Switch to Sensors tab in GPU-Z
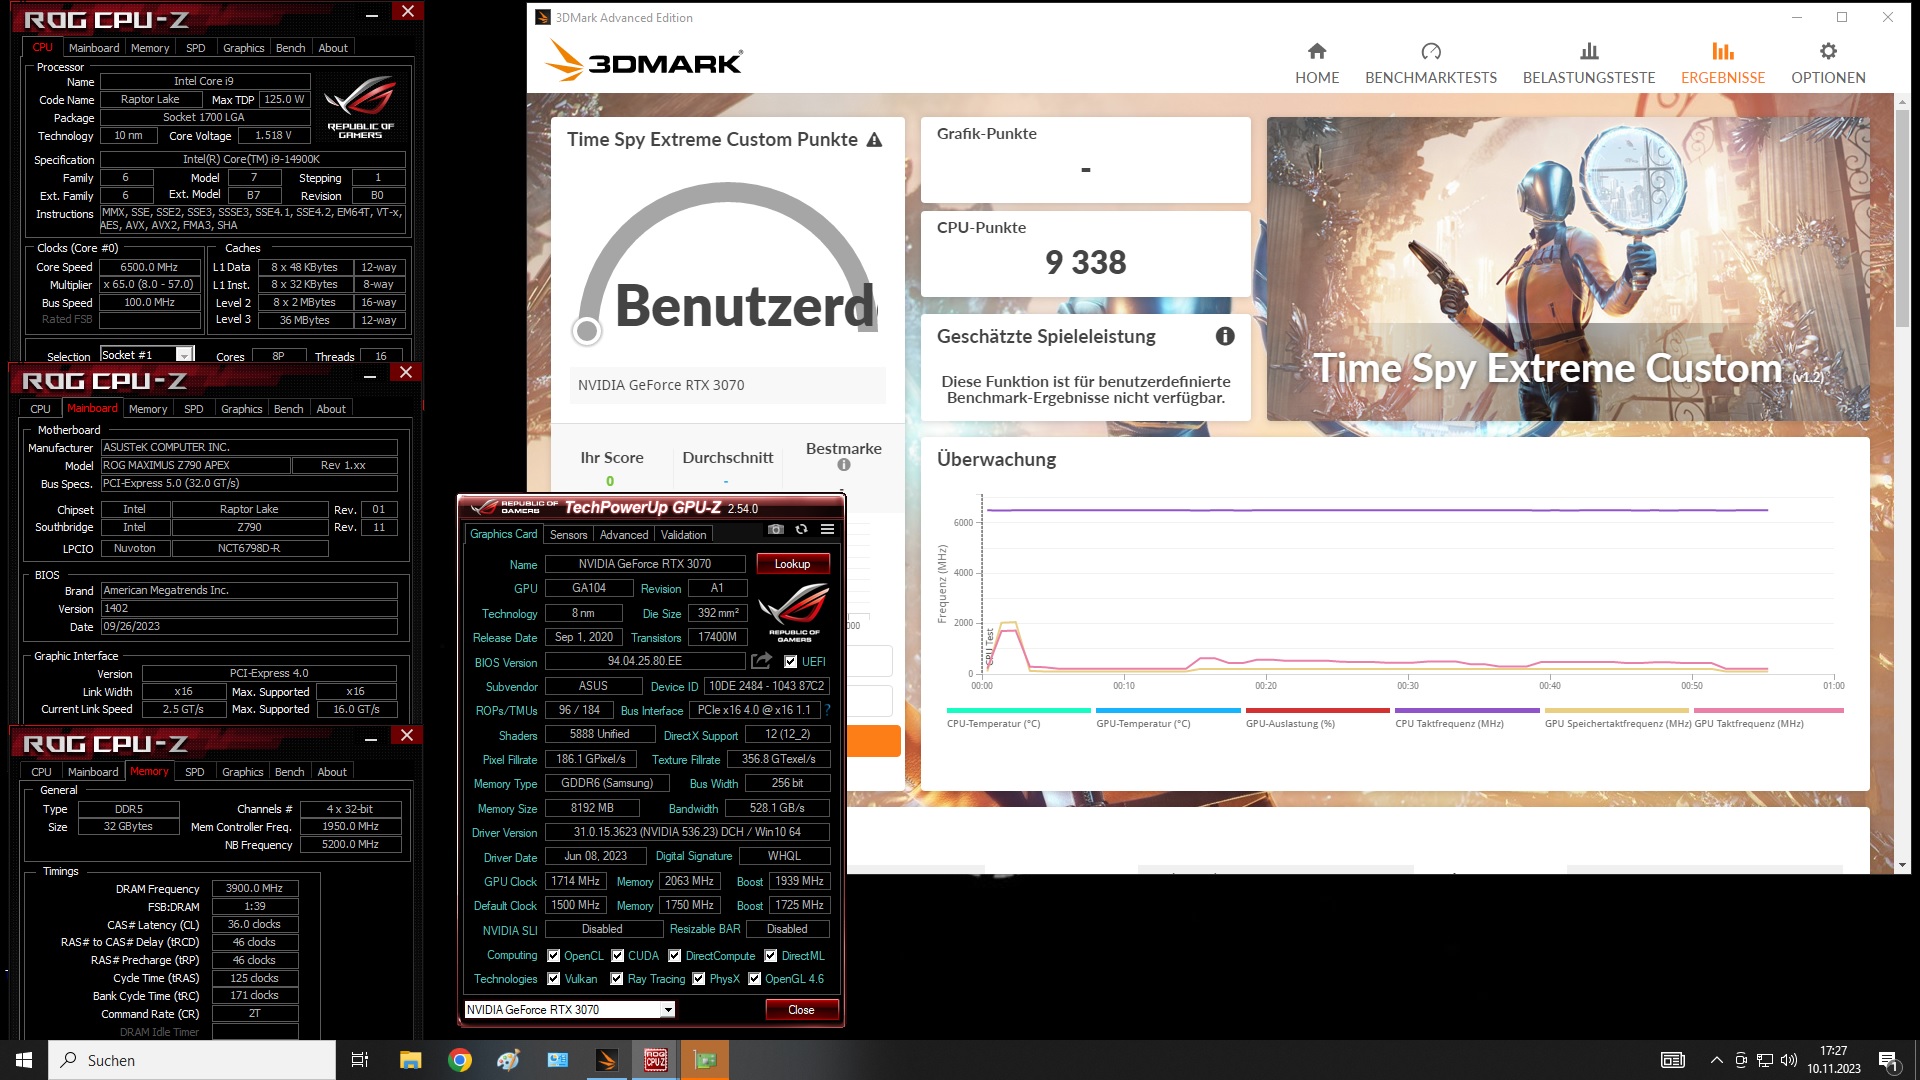This screenshot has height=1080, width=1920. pyautogui.click(x=568, y=535)
